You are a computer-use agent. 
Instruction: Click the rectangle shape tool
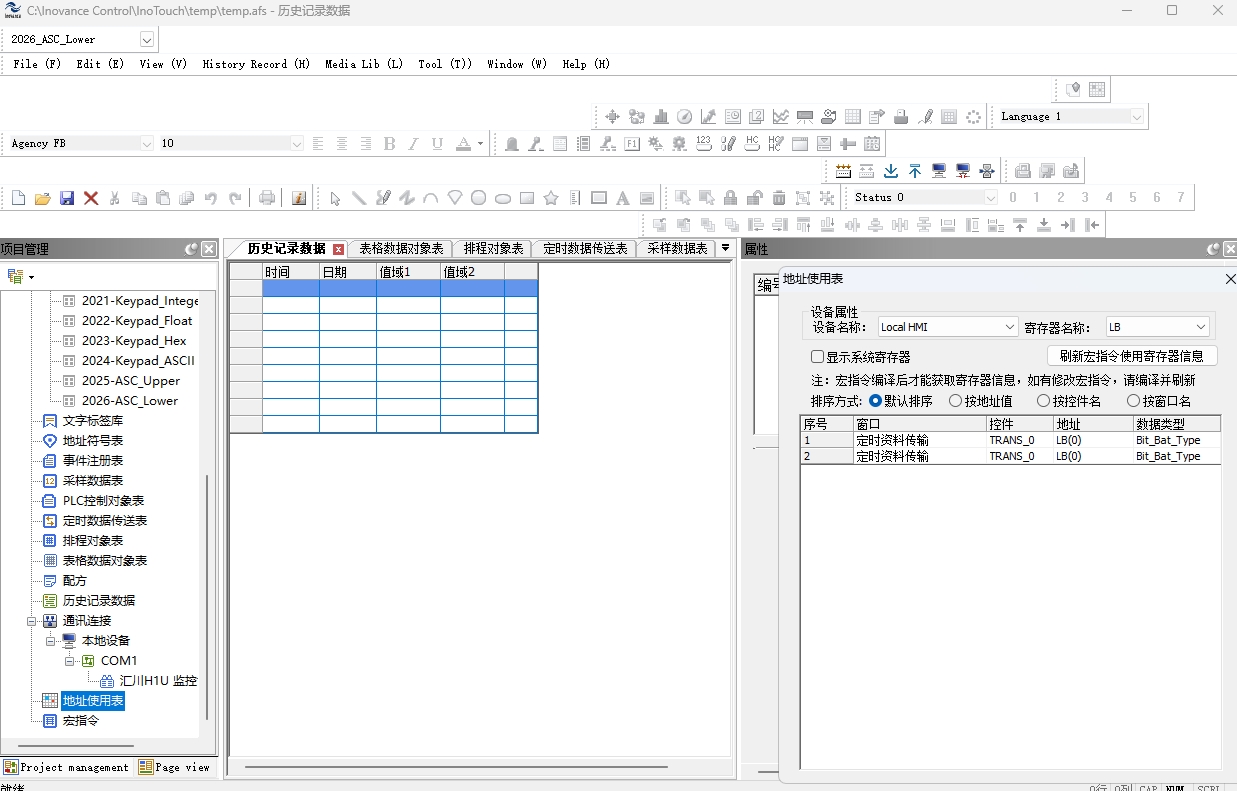(527, 198)
